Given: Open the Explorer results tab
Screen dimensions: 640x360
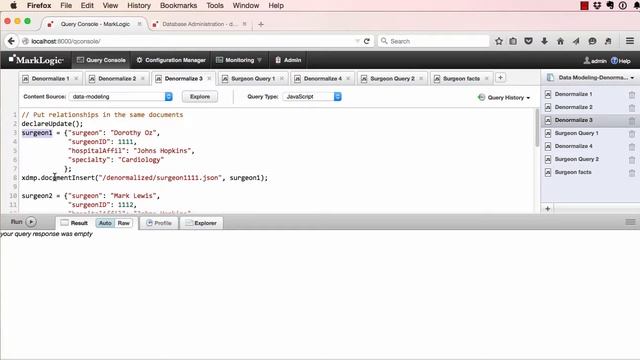Looking at the screenshot, I should [201, 223].
